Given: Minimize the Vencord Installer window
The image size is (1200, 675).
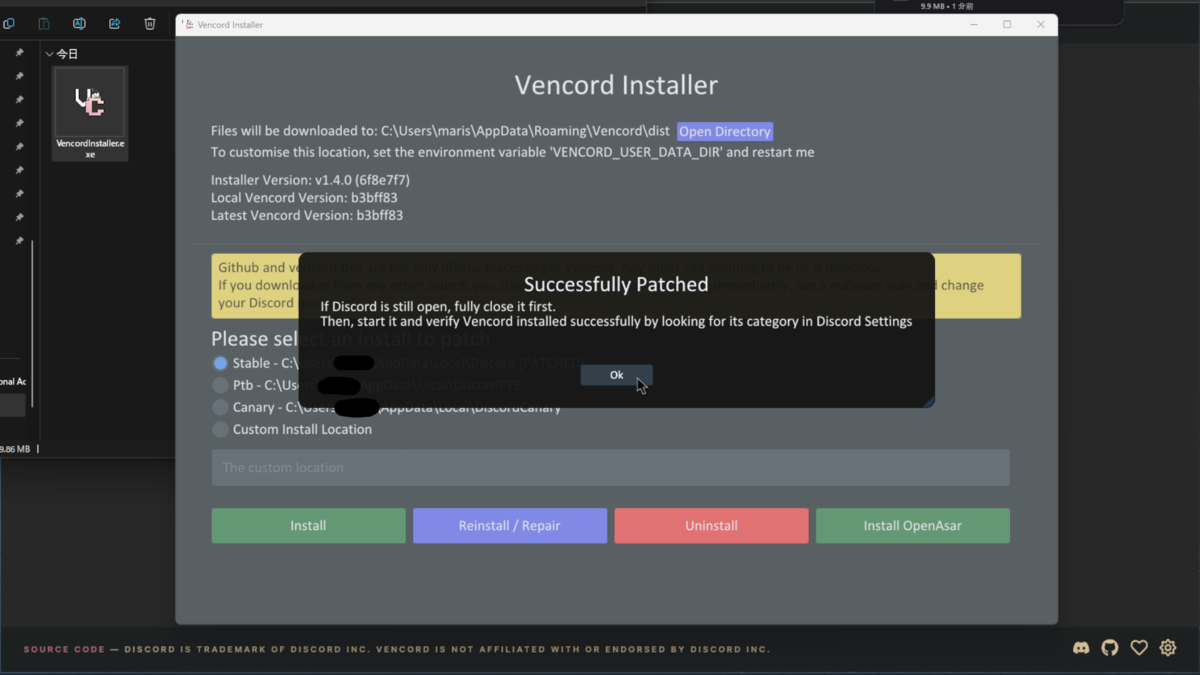Looking at the screenshot, I should 975,24.
